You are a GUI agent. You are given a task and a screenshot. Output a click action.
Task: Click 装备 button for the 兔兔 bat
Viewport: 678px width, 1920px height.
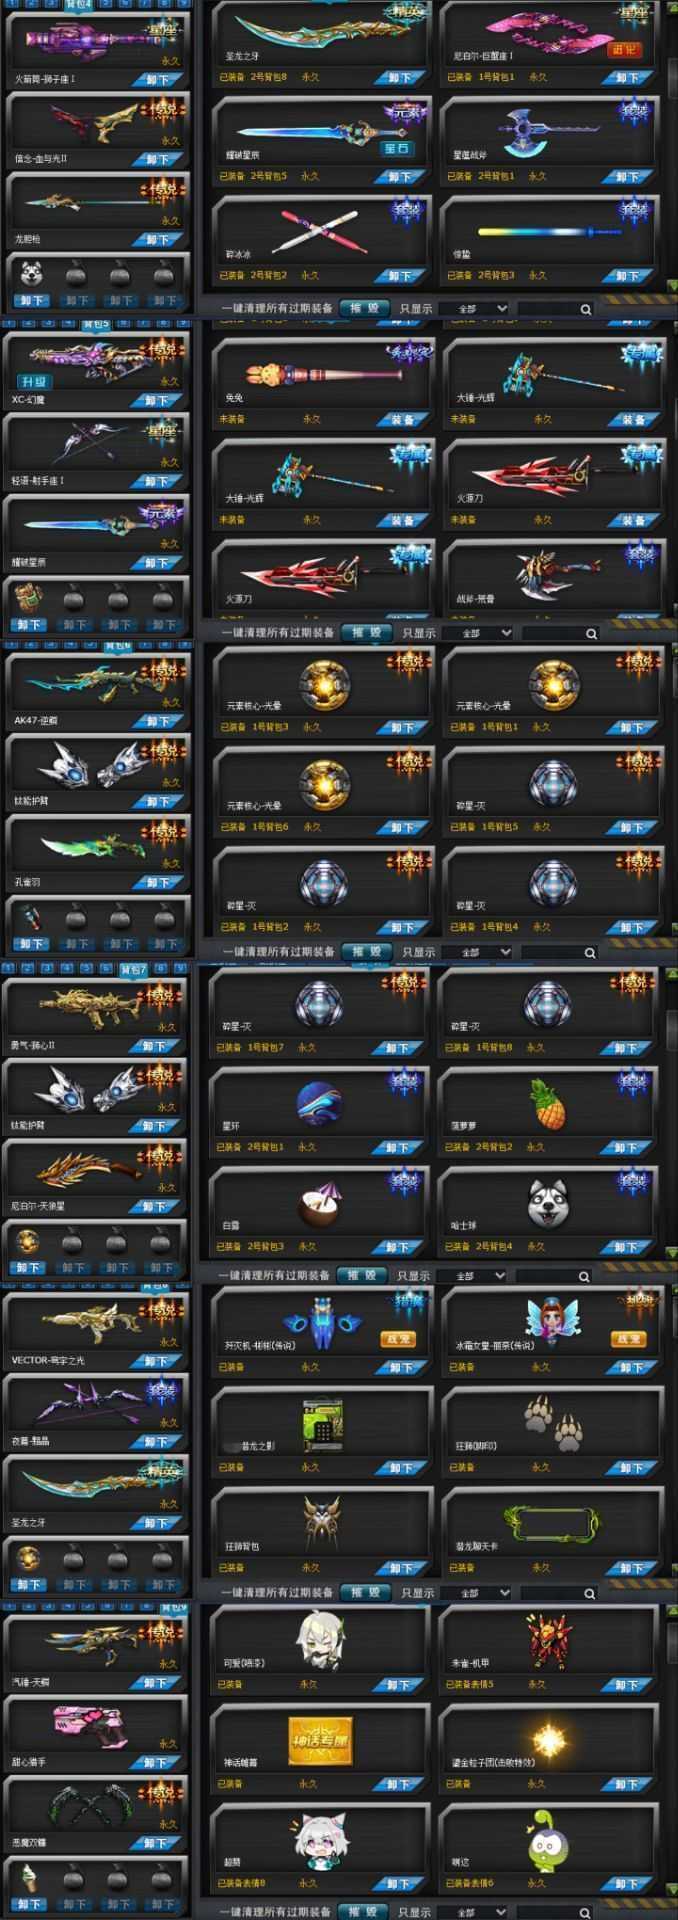(x=402, y=420)
